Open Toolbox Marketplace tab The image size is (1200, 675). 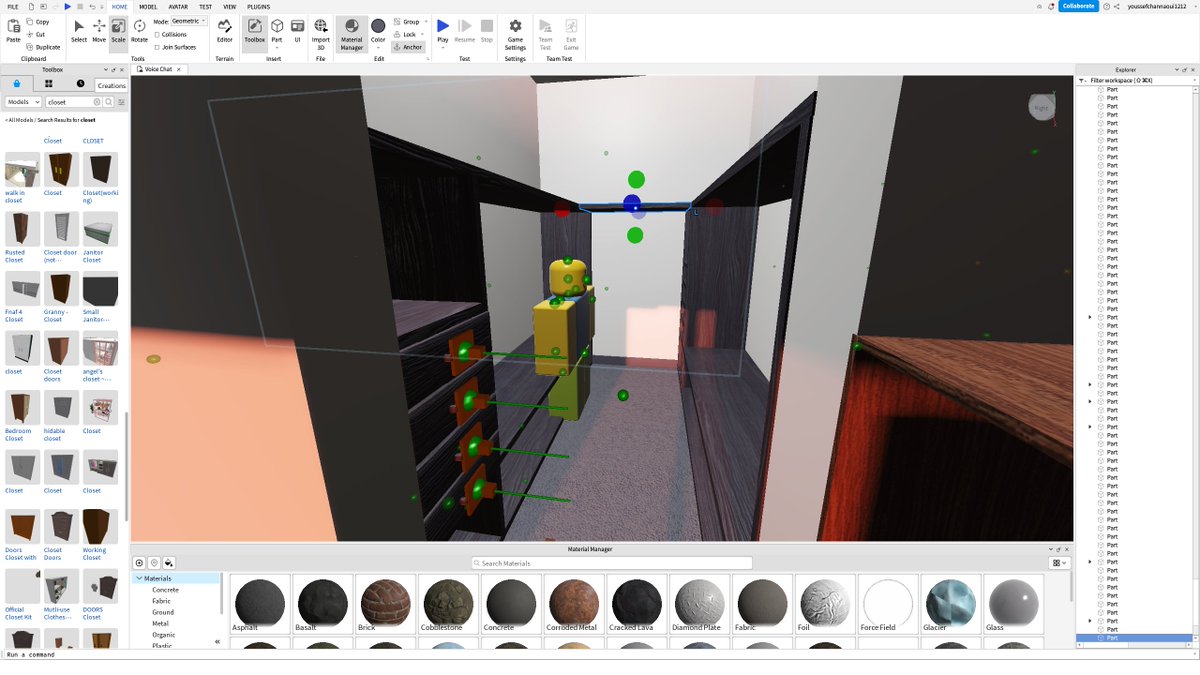tap(16, 84)
